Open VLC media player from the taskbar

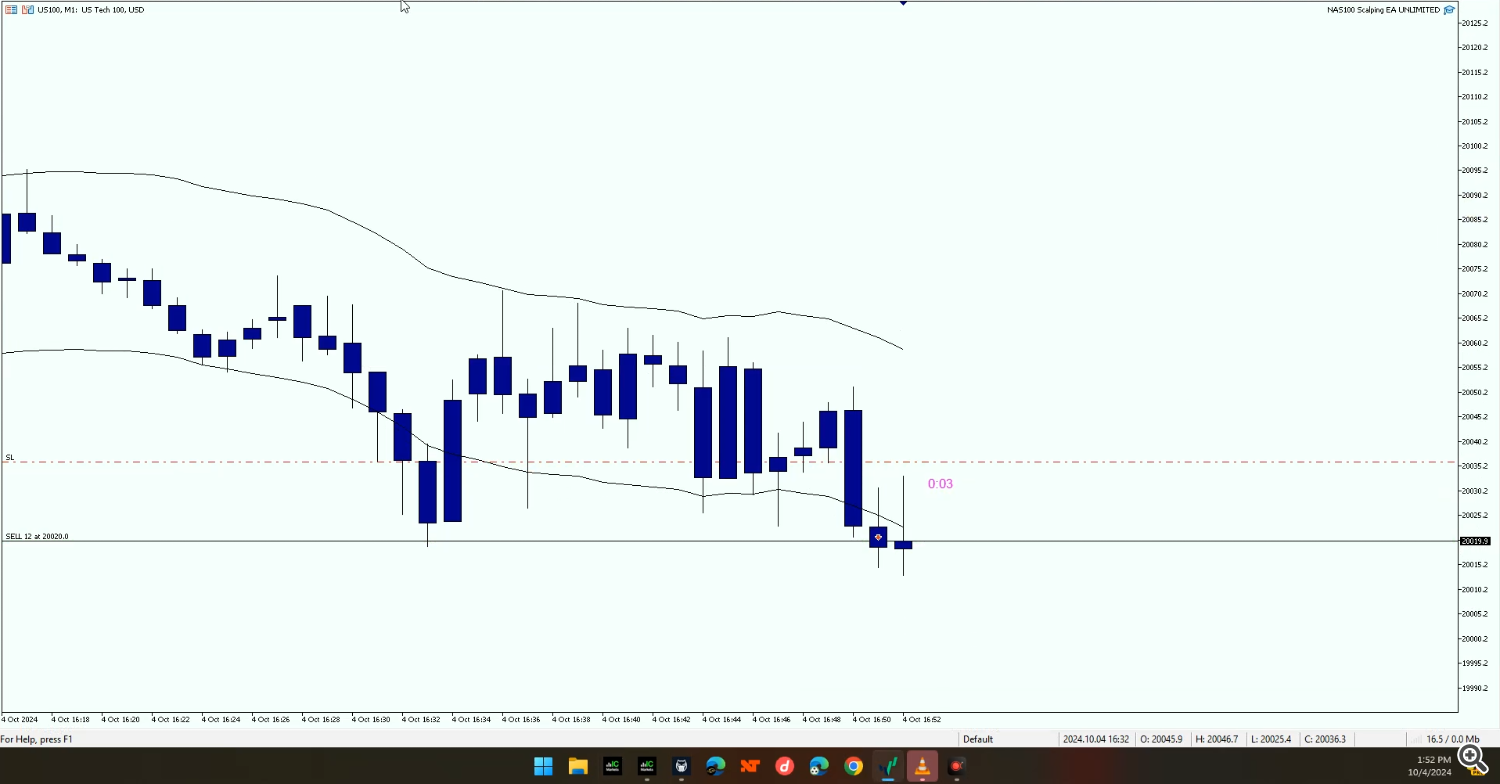click(x=922, y=766)
